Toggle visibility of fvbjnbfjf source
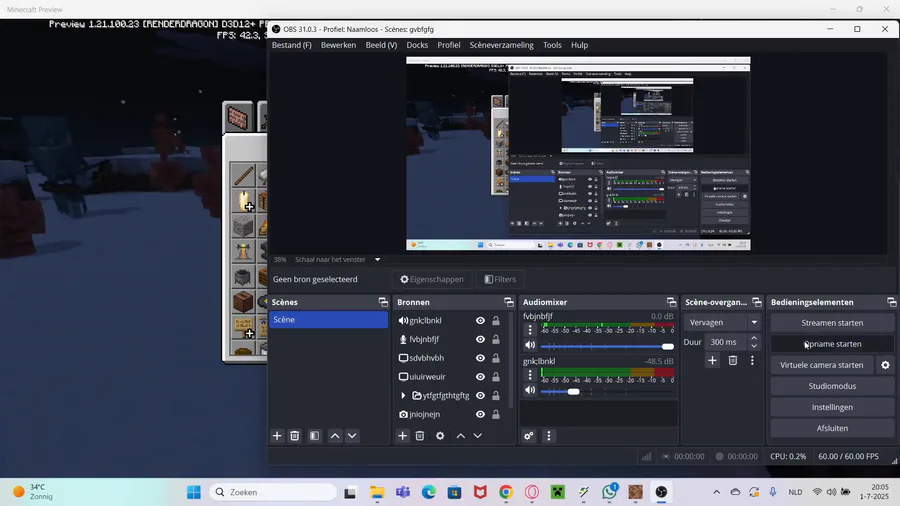Viewport: 900px width, 506px height. pos(480,339)
